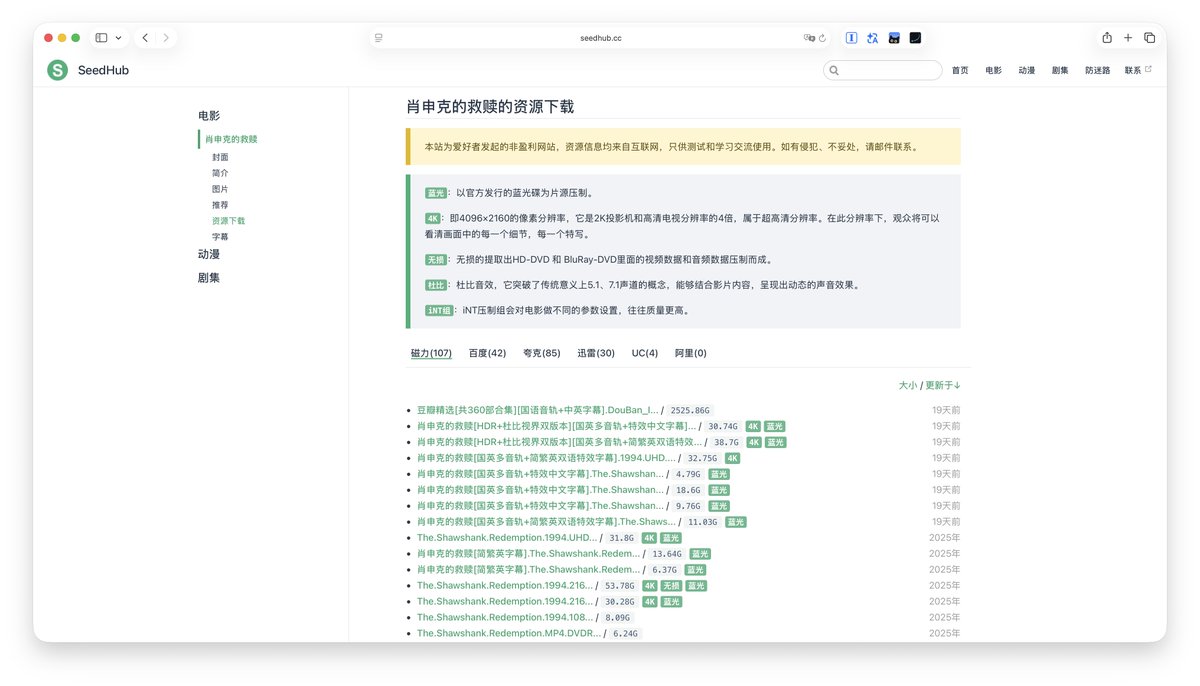Open the 30.28G Shawshank.Redemption resource link
The image size is (1200, 686).
click(505, 602)
